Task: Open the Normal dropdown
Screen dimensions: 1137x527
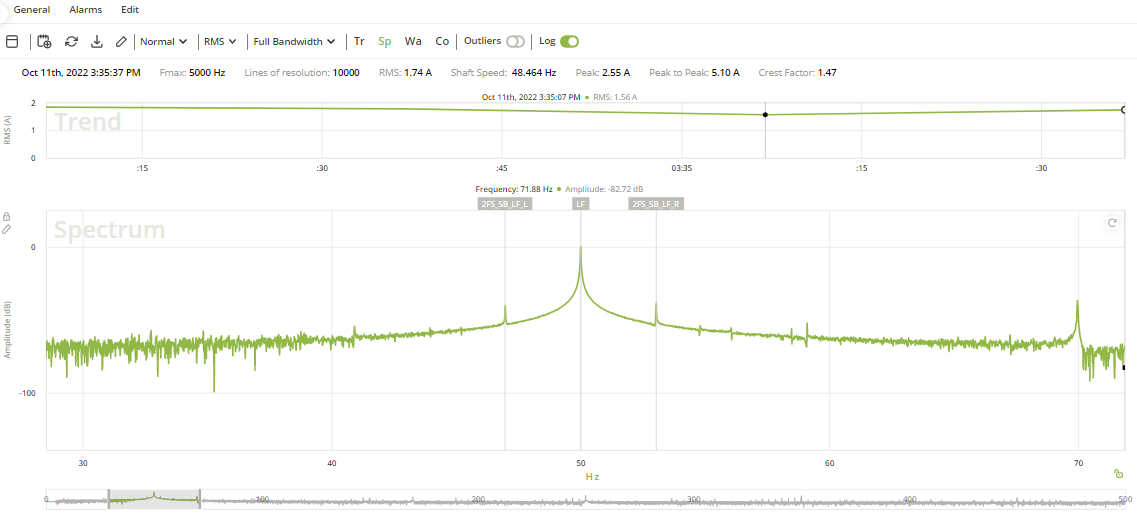Action: tap(164, 42)
